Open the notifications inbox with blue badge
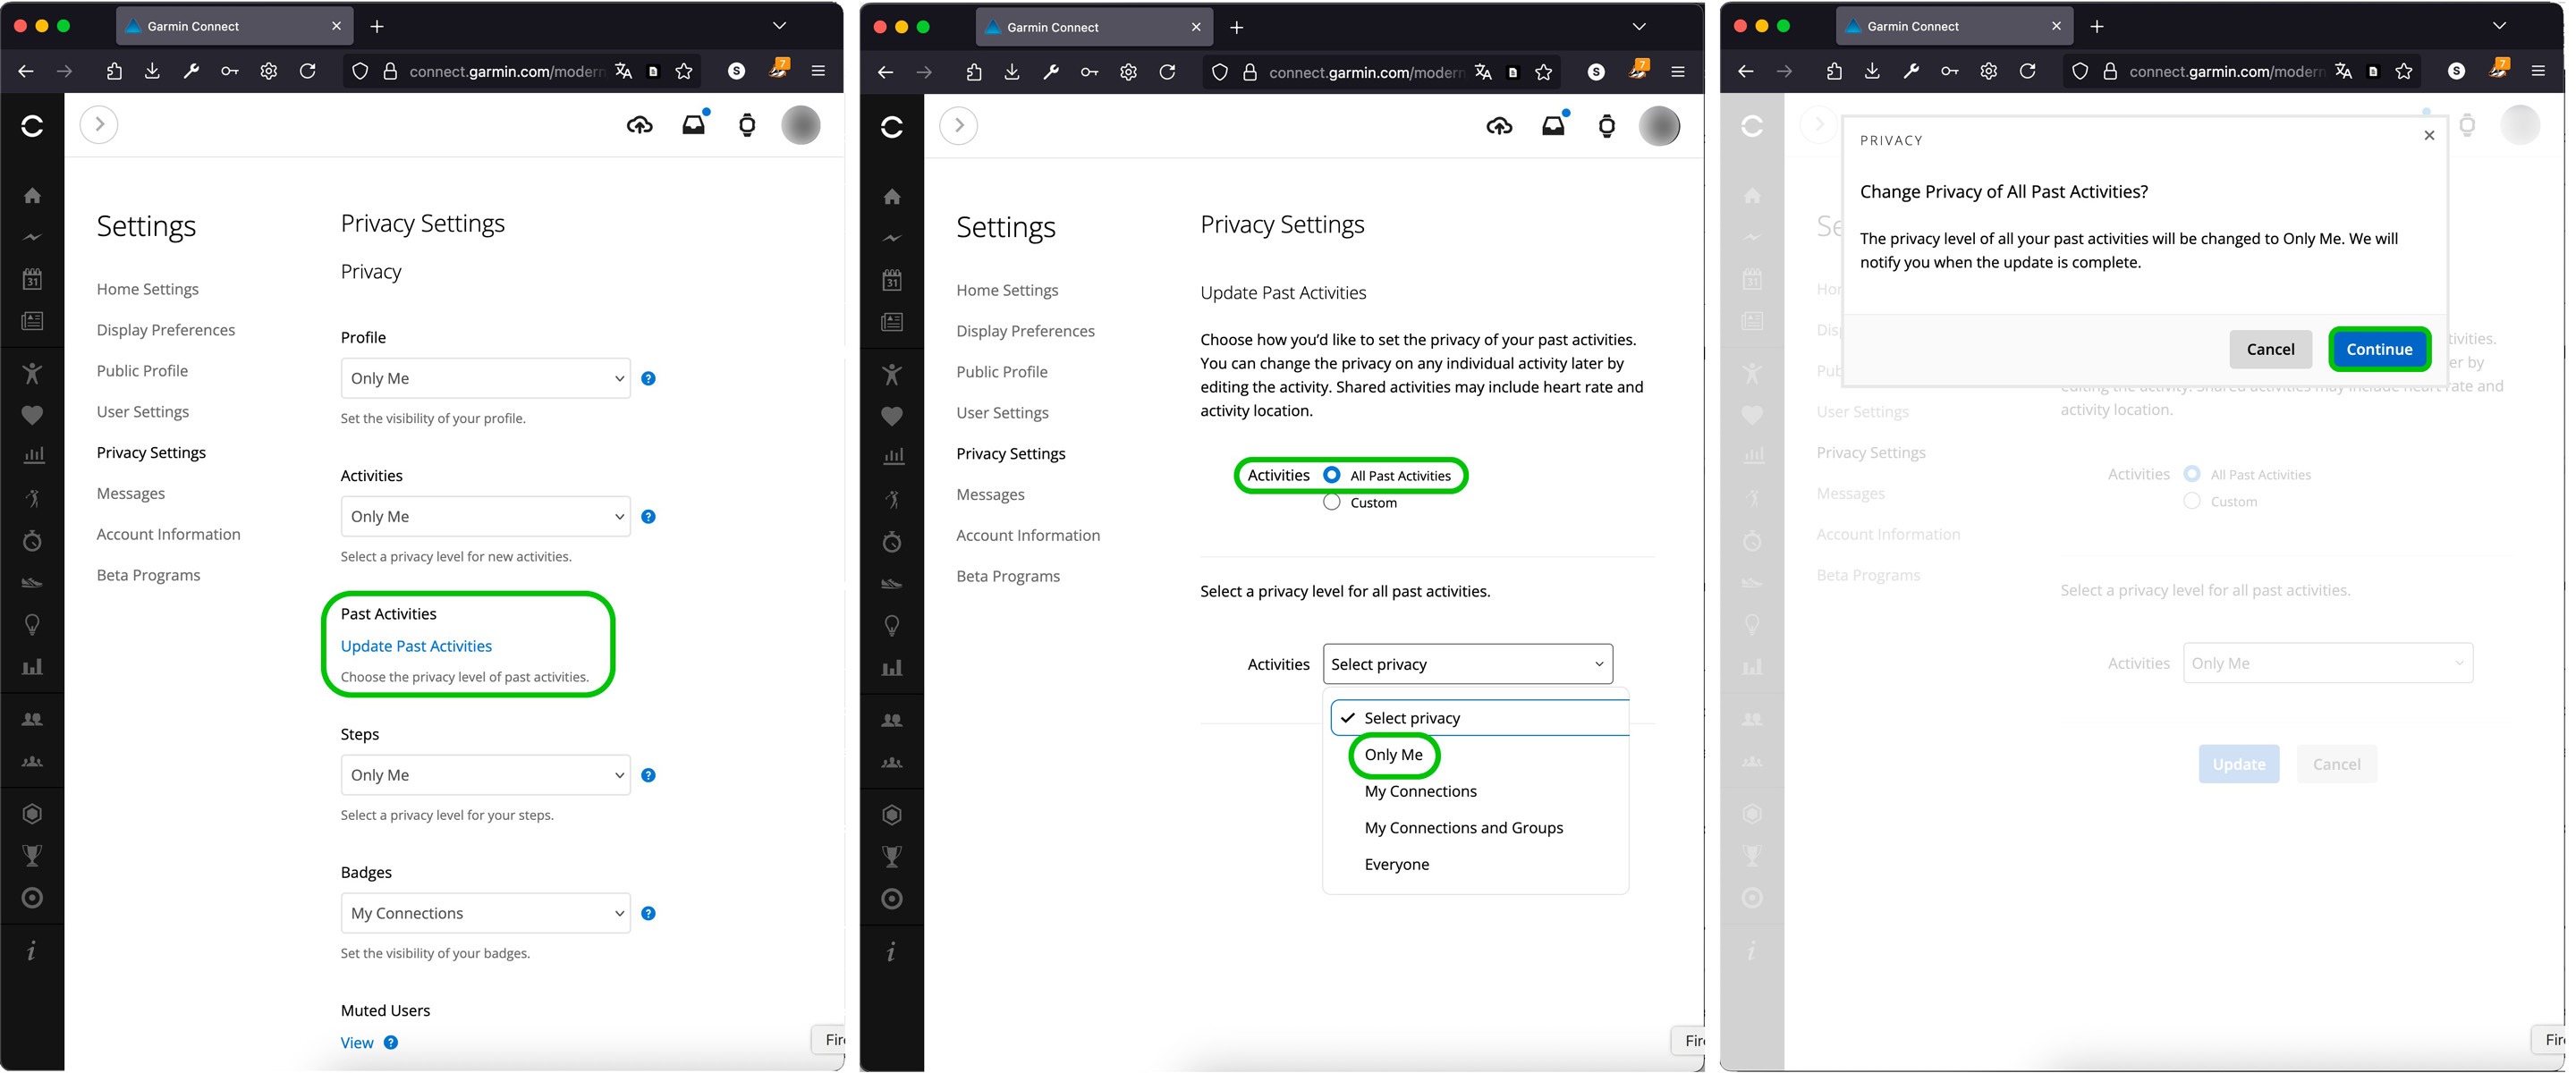Viewport: 2576px width, 1073px height. [x=693, y=124]
